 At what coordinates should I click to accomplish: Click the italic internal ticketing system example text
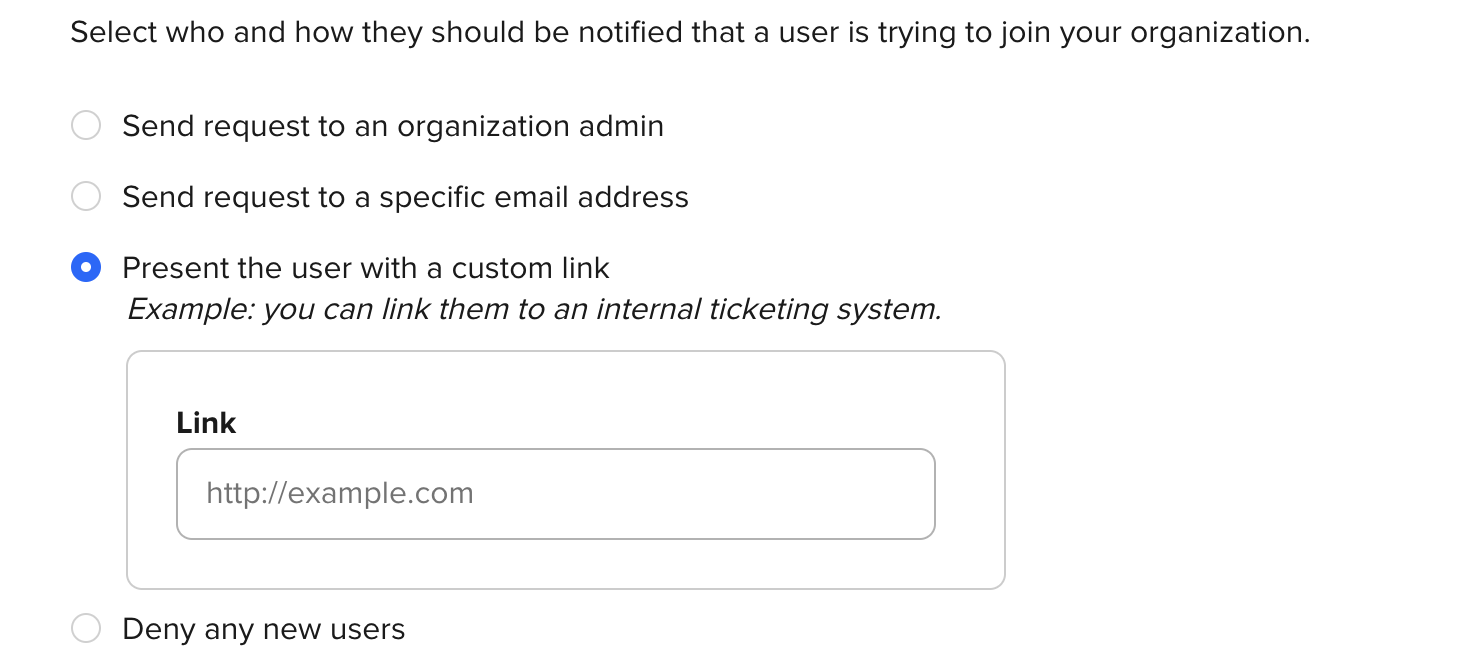pos(534,309)
